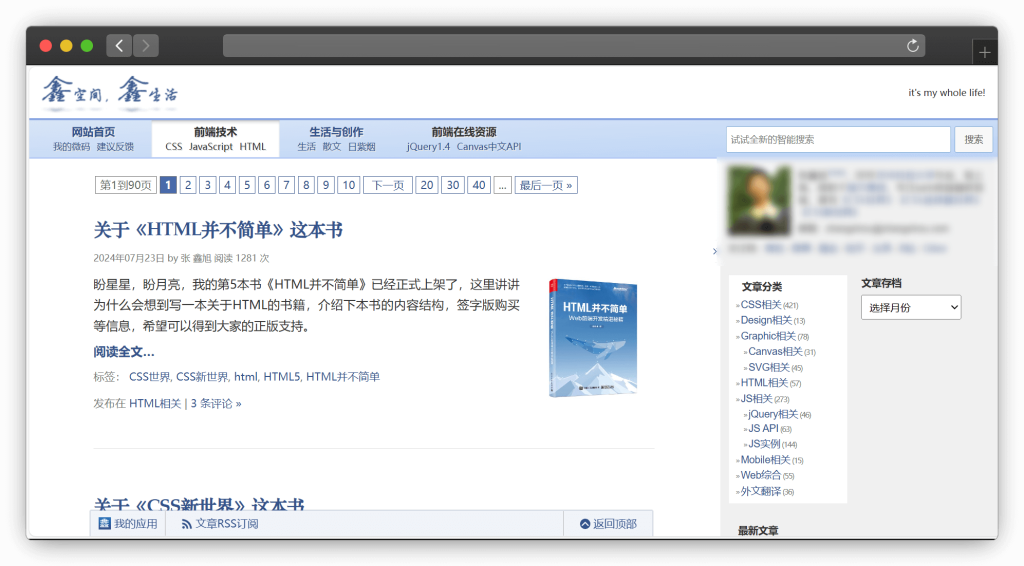Click the pagination ellipsis … button
The height and width of the screenshot is (566, 1024).
(x=502, y=185)
